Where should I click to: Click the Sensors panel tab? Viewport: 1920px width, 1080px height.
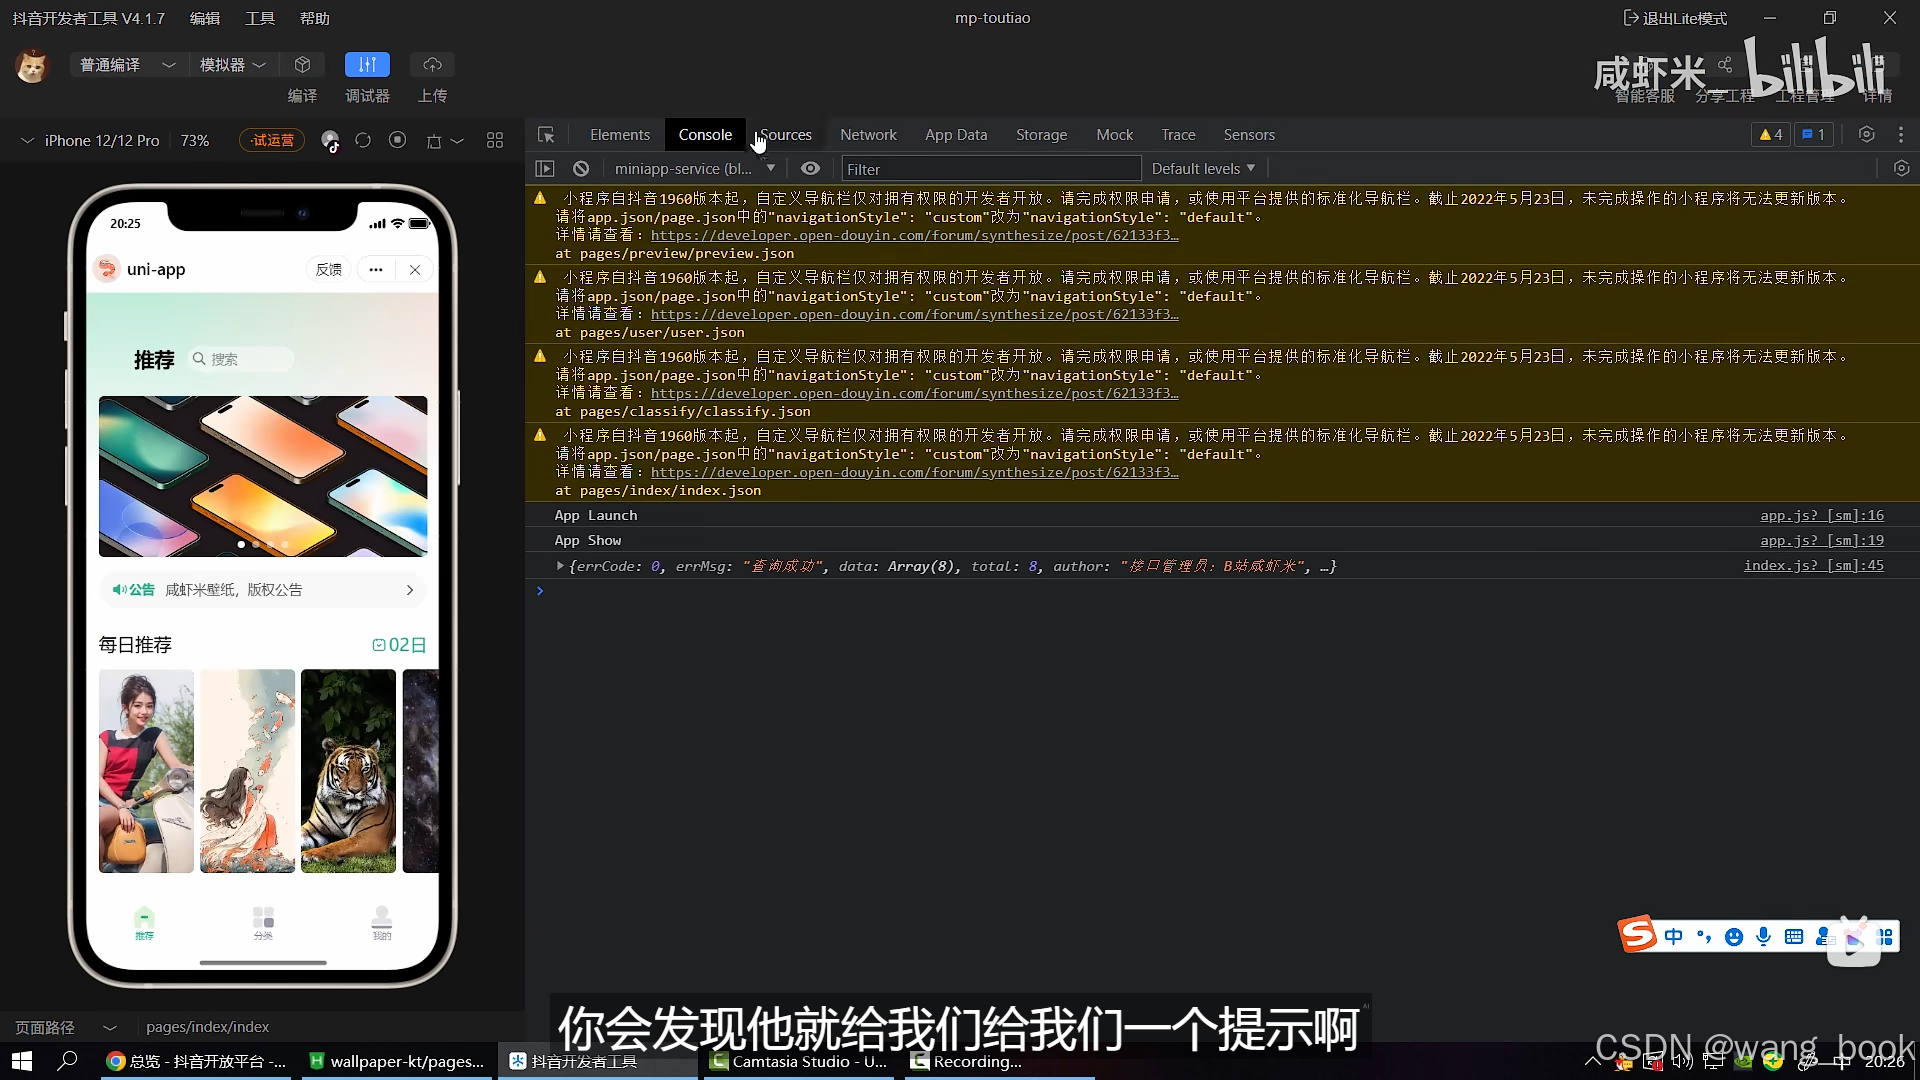click(1249, 135)
